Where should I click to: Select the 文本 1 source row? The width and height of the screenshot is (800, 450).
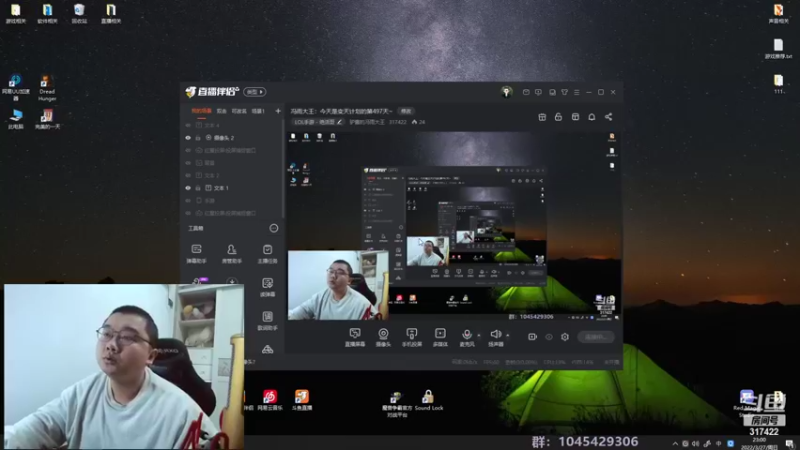click(x=232, y=188)
